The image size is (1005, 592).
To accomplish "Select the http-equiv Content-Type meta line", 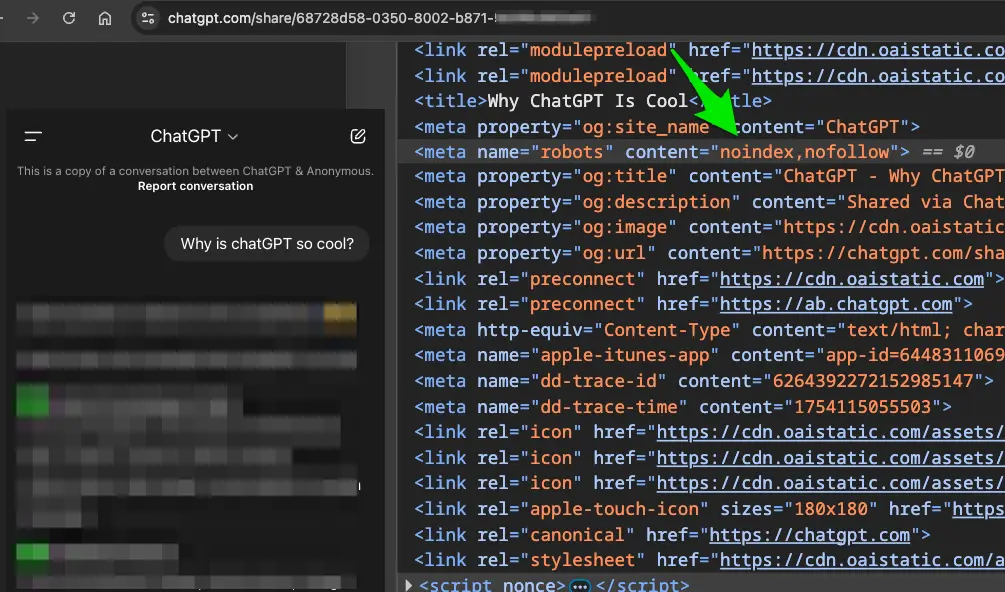I will coord(709,330).
